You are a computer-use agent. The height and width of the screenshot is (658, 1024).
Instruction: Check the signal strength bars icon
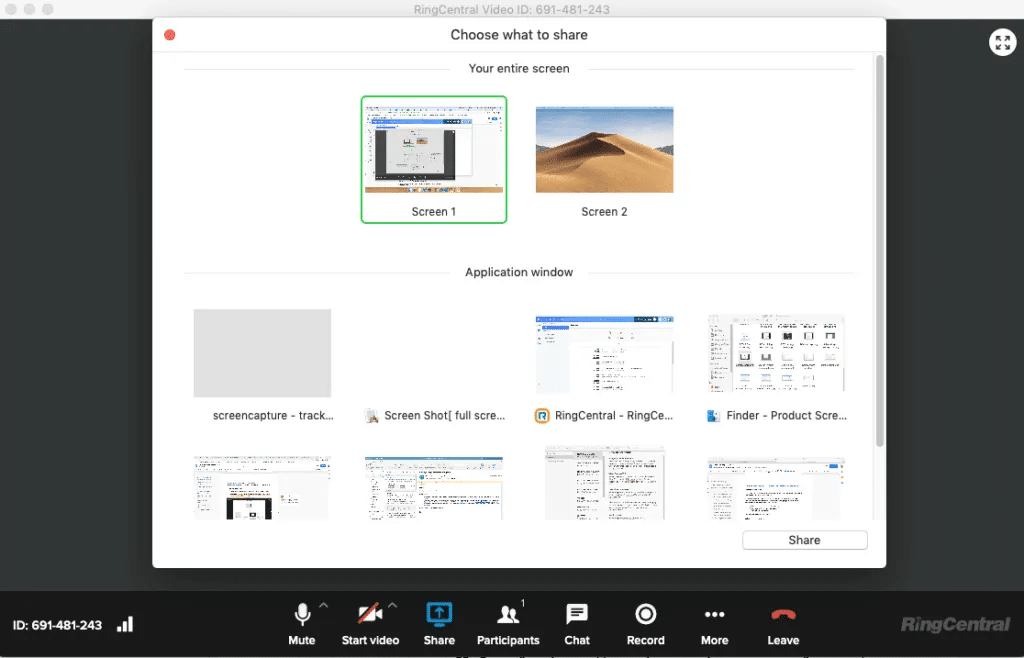pyautogui.click(x=125, y=625)
